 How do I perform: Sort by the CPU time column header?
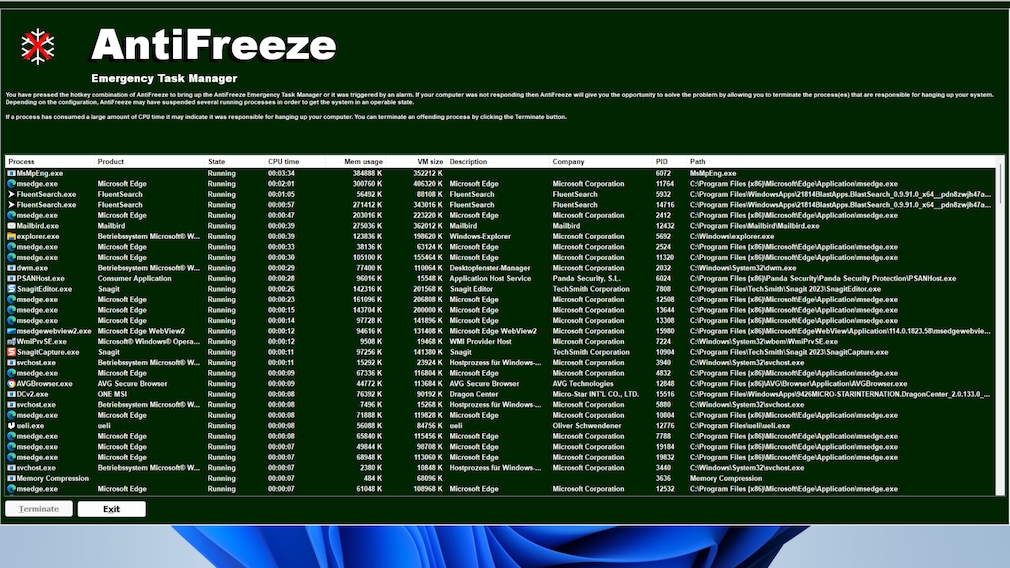pos(283,161)
